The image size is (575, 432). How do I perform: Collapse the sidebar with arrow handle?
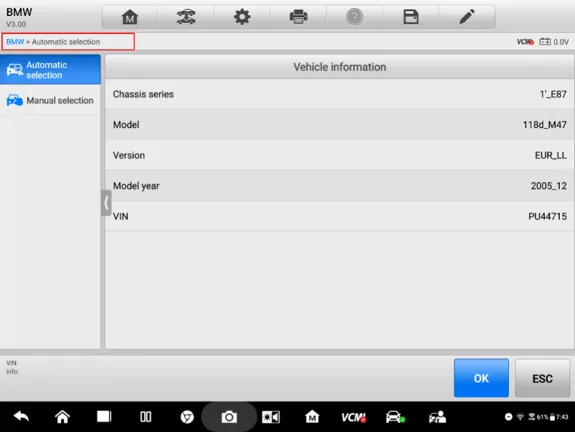click(x=106, y=203)
